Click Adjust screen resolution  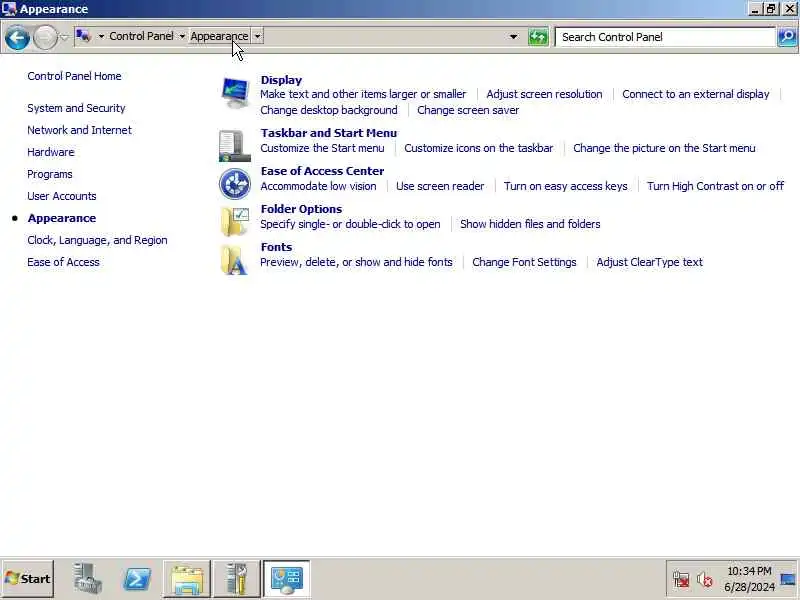tap(544, 94)
